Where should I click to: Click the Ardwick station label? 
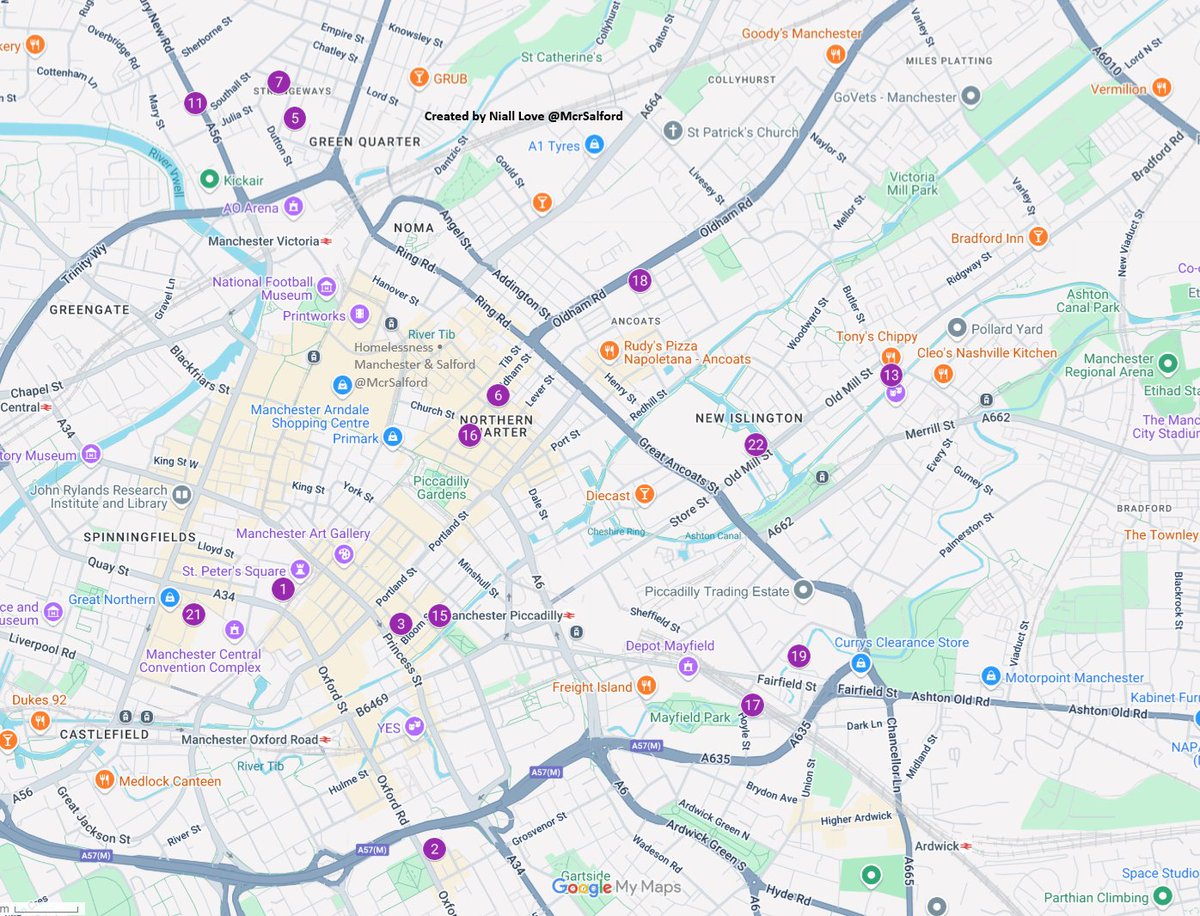[x=938, y=846]
